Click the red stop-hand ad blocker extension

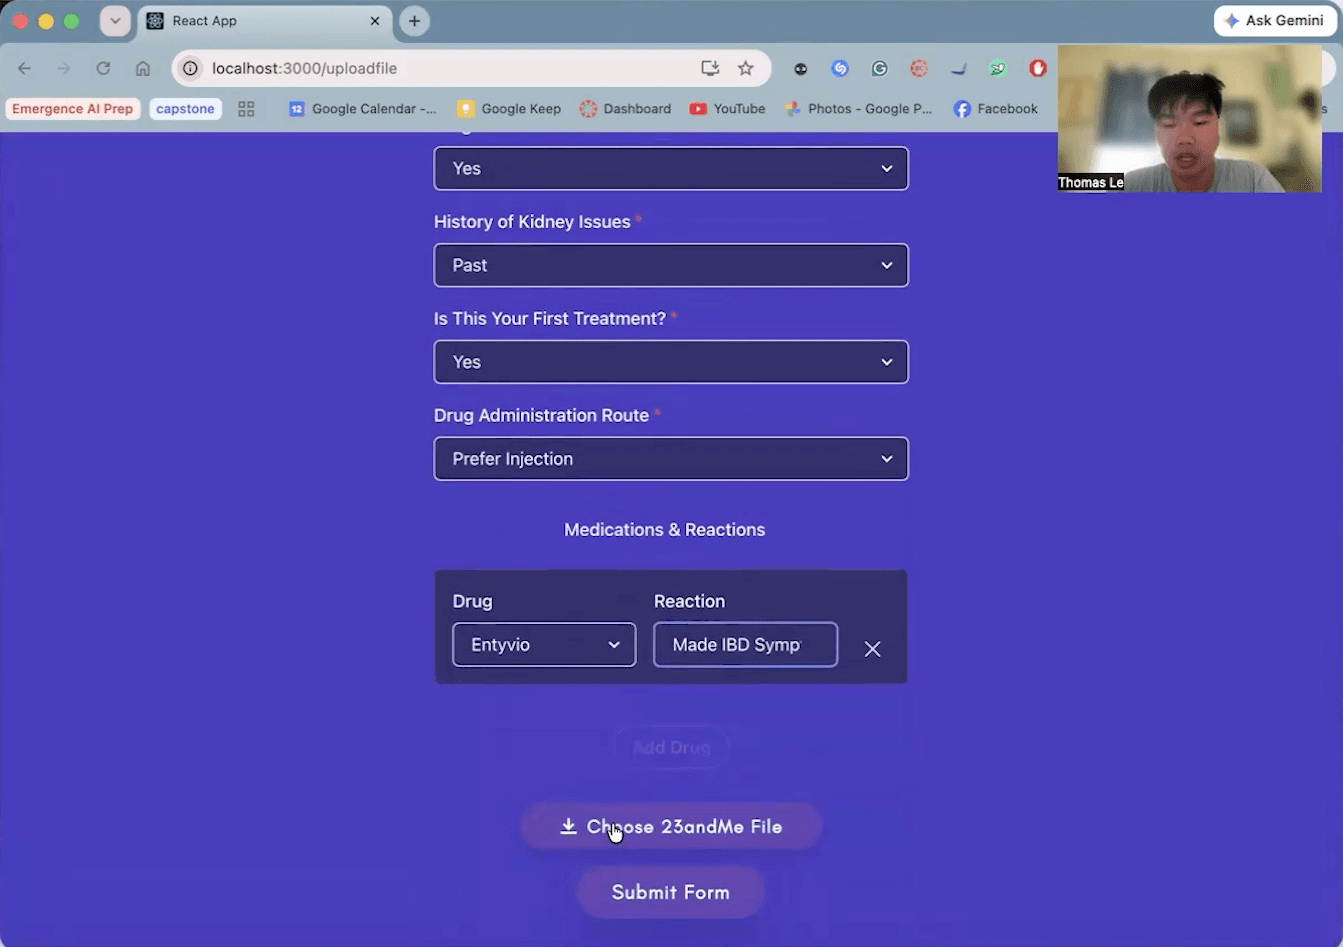point(1038,68)
